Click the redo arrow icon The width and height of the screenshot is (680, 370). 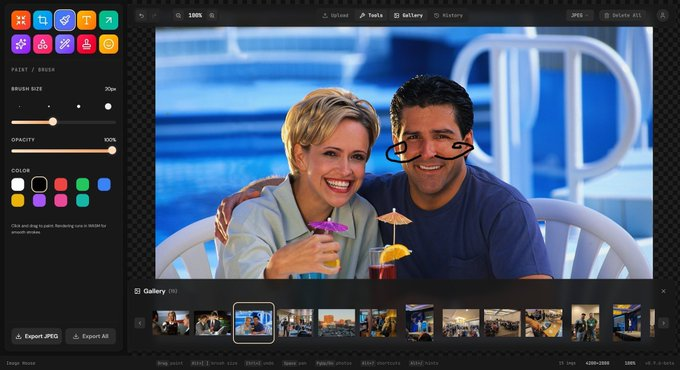coord(154,16)
